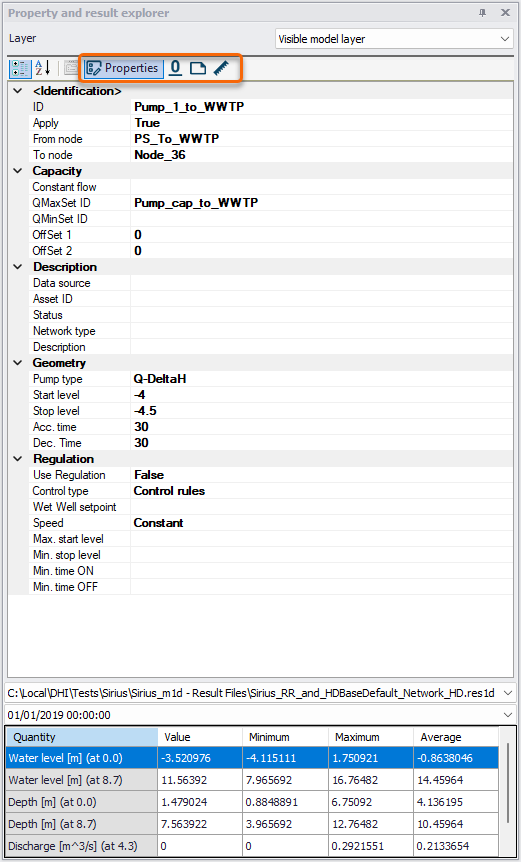Viewport: 521px width, 862px height.
Task: Click the Value column header
Action: pos(200,737)
